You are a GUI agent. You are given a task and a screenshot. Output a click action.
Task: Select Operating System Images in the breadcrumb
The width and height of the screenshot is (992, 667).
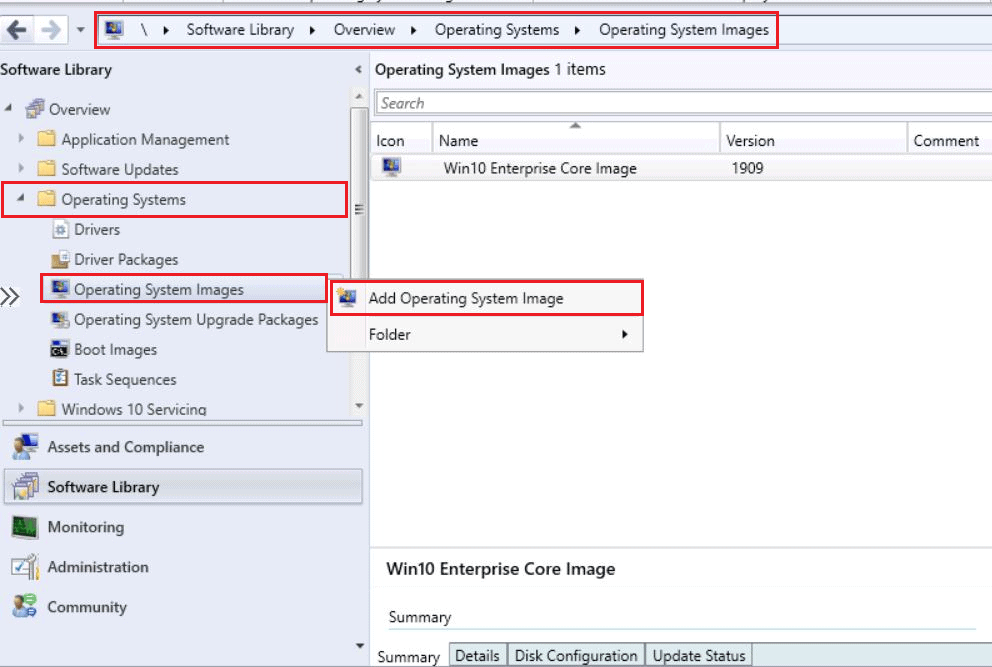coord(684,30)
